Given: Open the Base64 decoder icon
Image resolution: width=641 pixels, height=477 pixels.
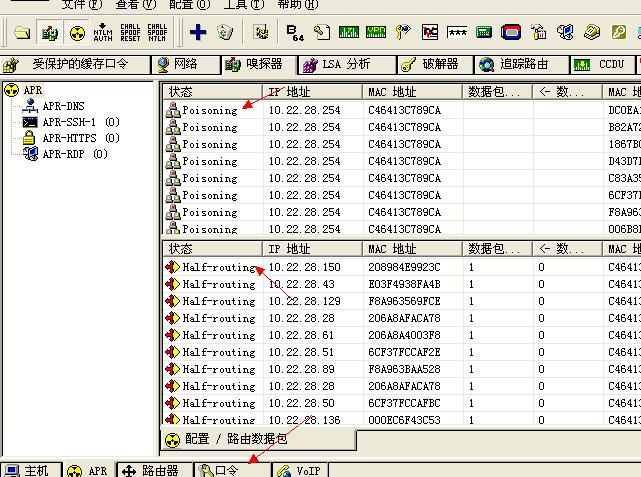Looking at the screenshot, I should click(295, 33).
